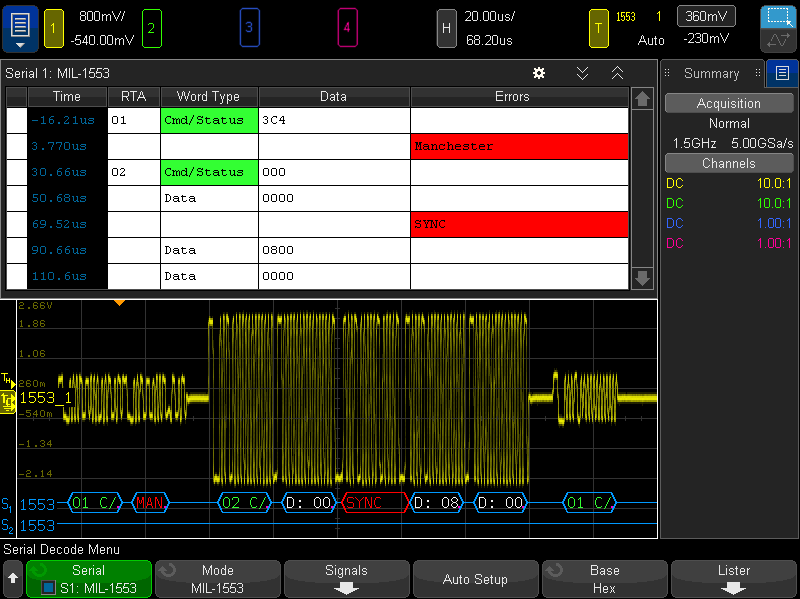Enable channel 4 input
The height and width of the screenshot is (599, 800).
pyautogui.click(x=348, y=28)
